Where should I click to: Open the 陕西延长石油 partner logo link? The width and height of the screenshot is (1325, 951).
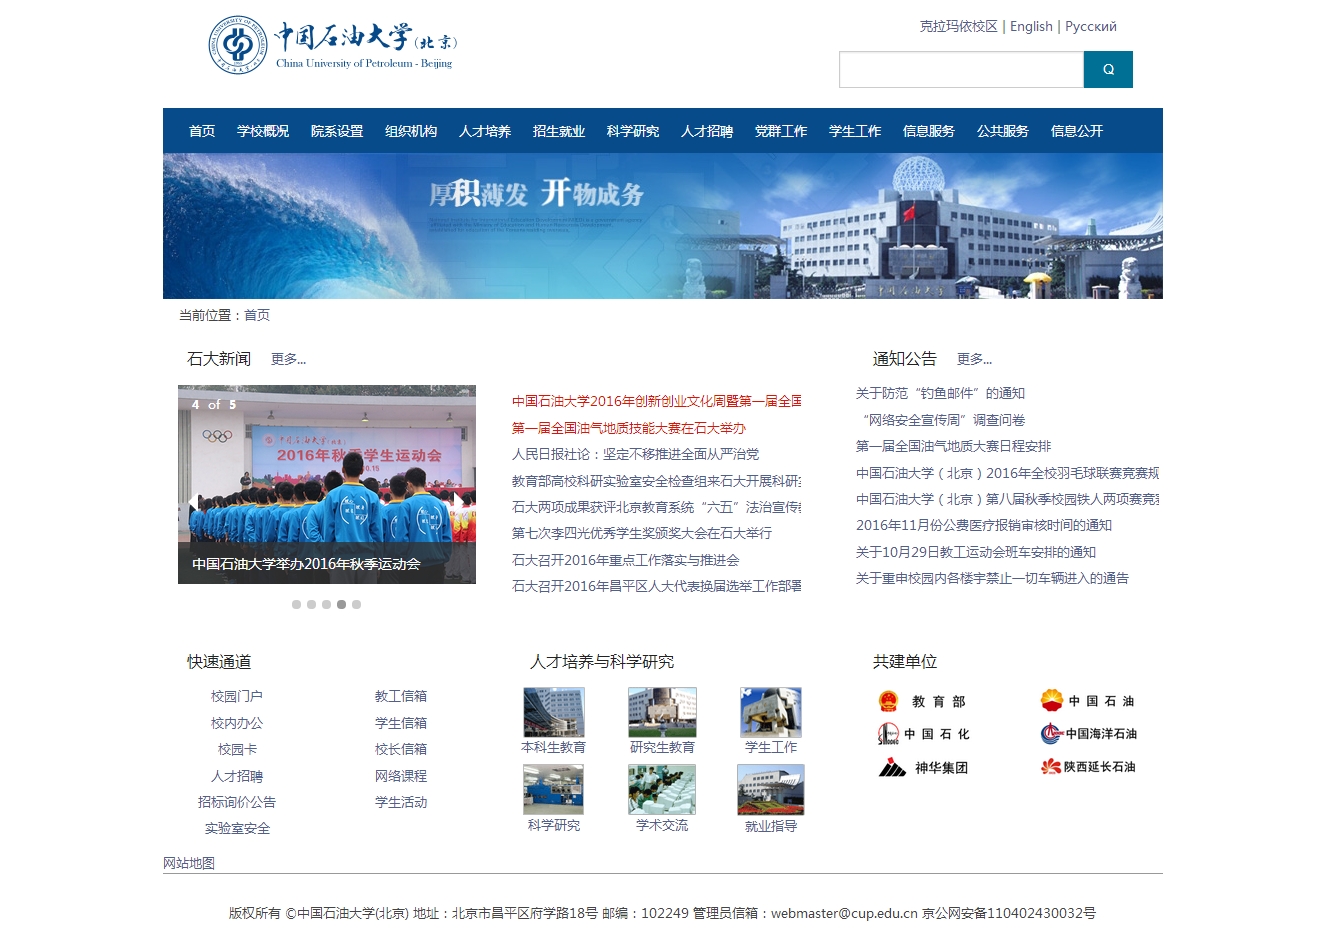point(1088,767)
